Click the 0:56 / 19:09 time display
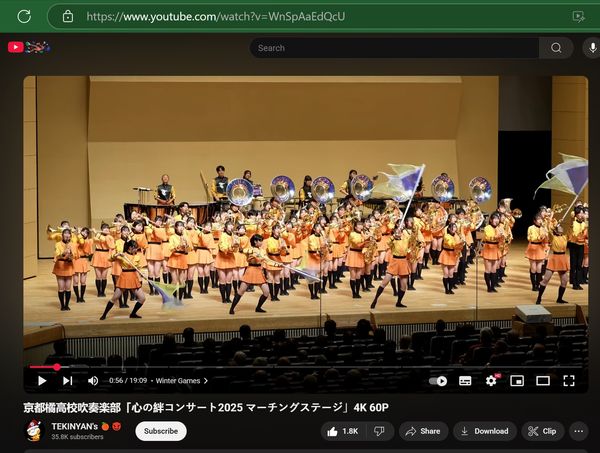The width and height of the screenshot is (600, 453). [x=128, y=381]
